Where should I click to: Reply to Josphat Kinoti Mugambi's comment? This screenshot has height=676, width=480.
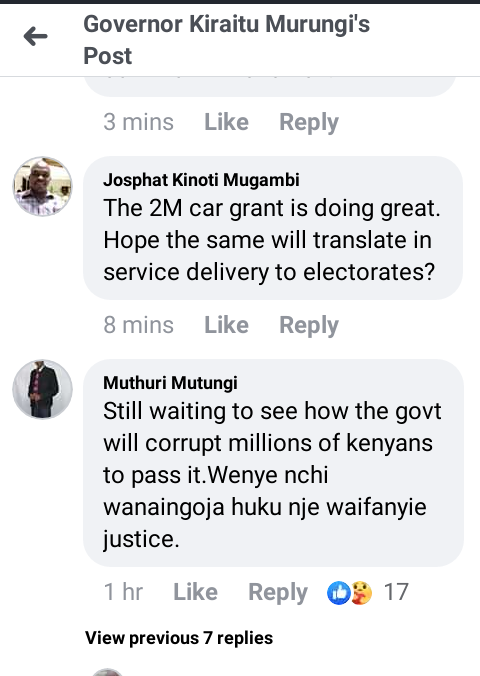tap(309, 326)
